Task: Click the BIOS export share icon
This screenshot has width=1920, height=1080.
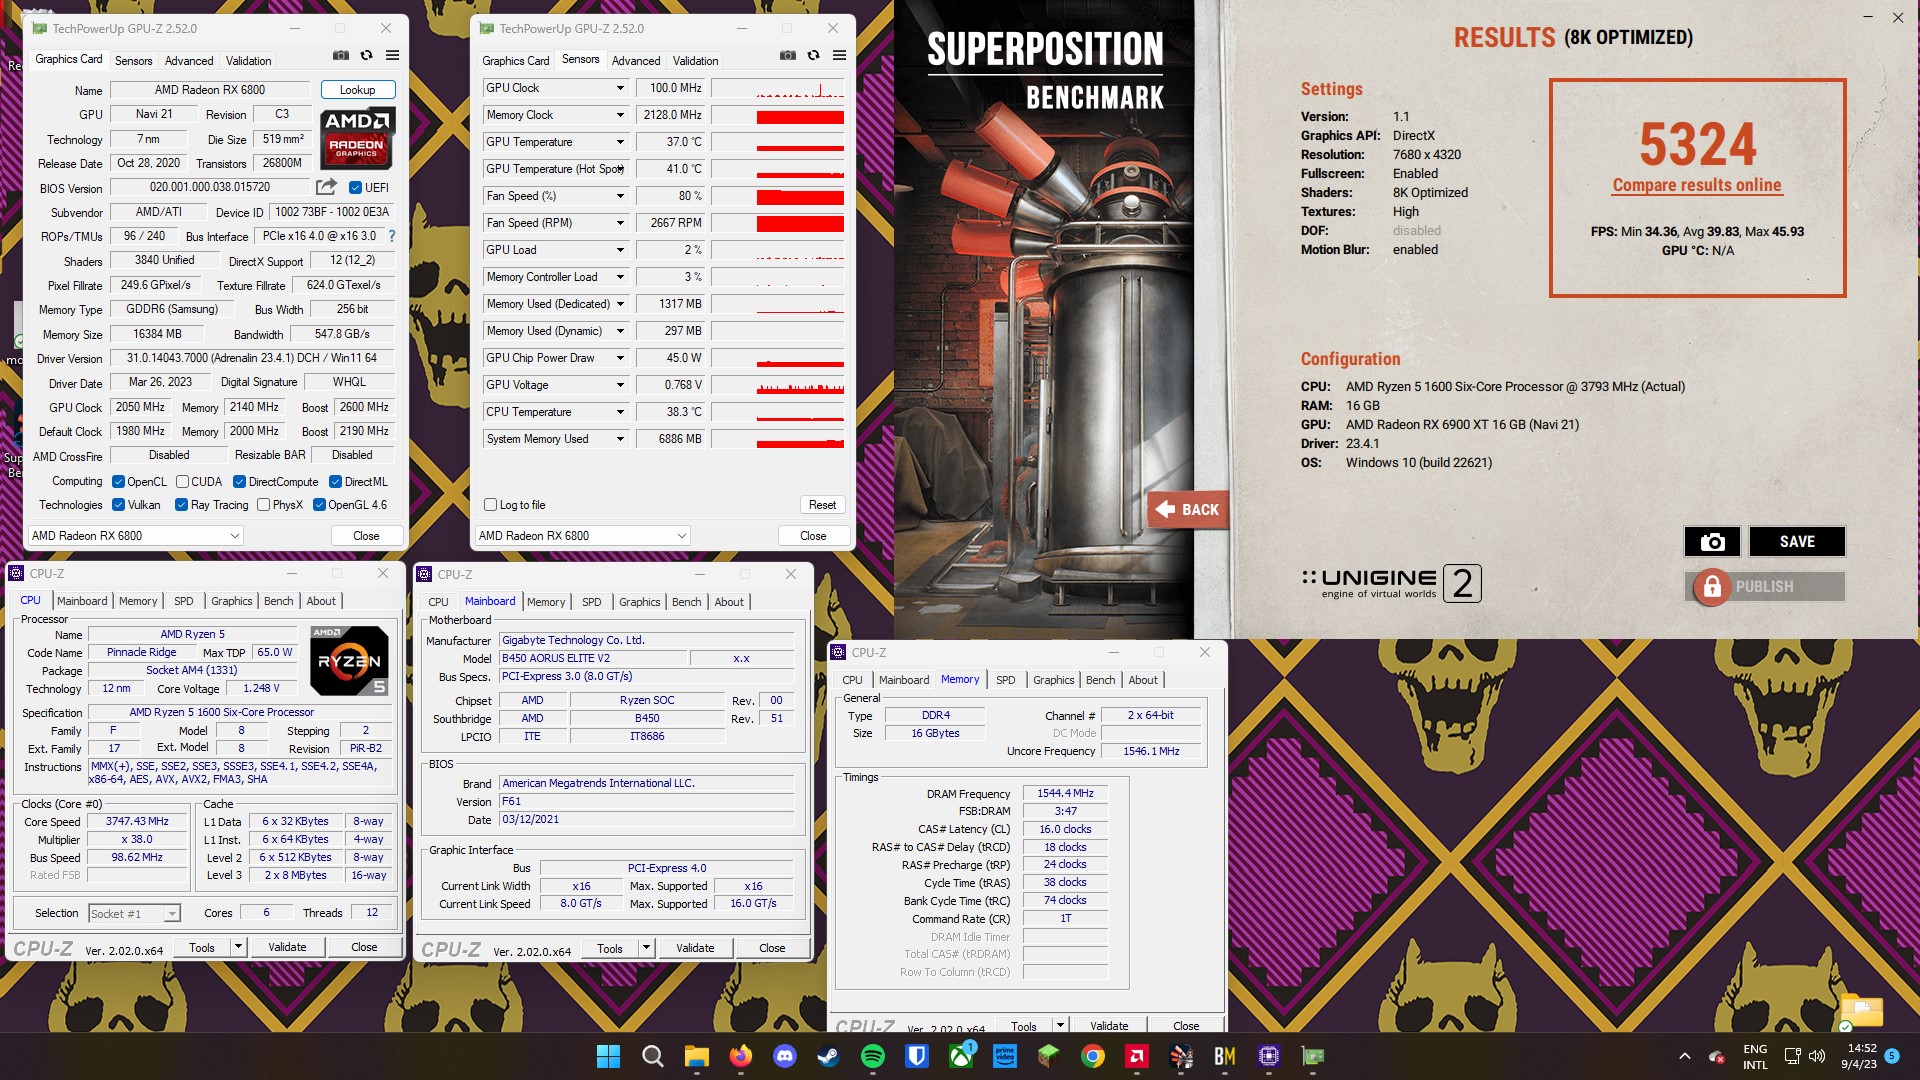Action: coord(326,187)
